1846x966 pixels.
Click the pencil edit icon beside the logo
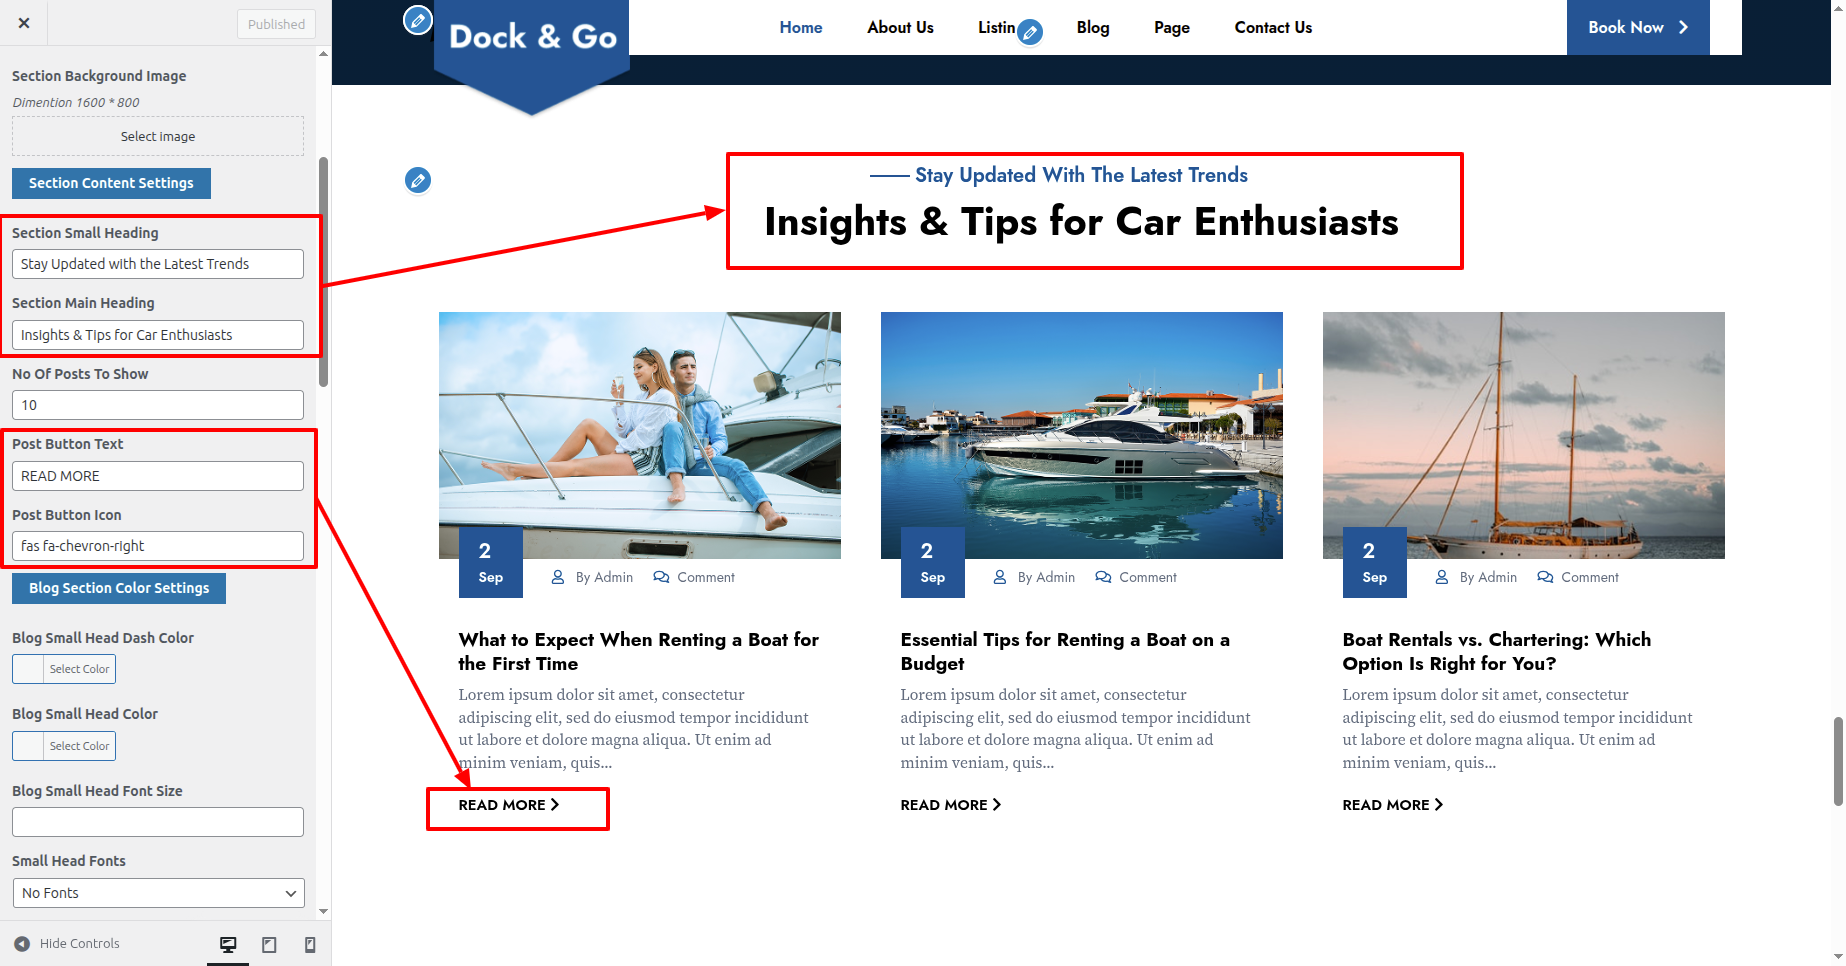418,19
